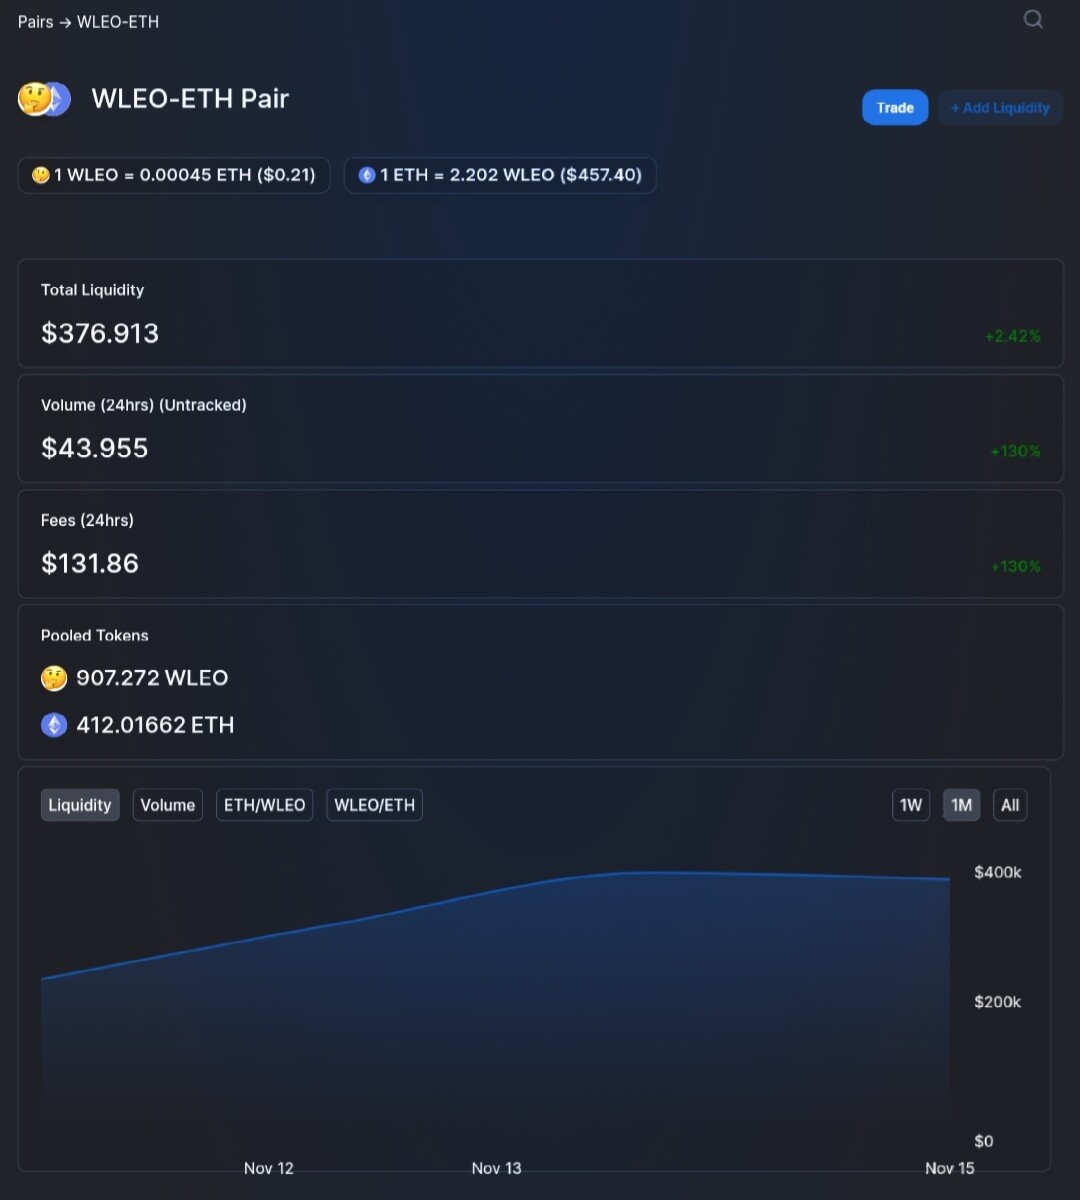Open the search magnifier icon
This screenshot has height=1200, width=1080.
1033,19
